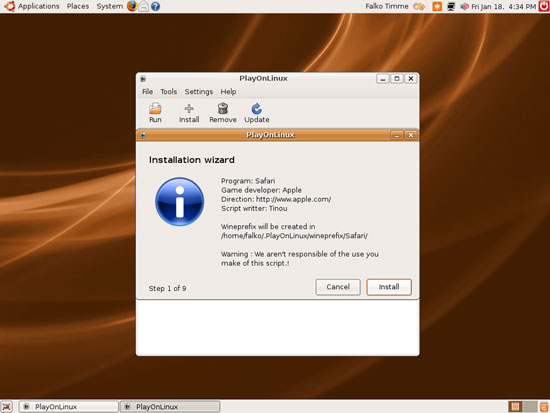Click the Install button in wizard
This screenshot has height=413, width=550.
[389, 287]
